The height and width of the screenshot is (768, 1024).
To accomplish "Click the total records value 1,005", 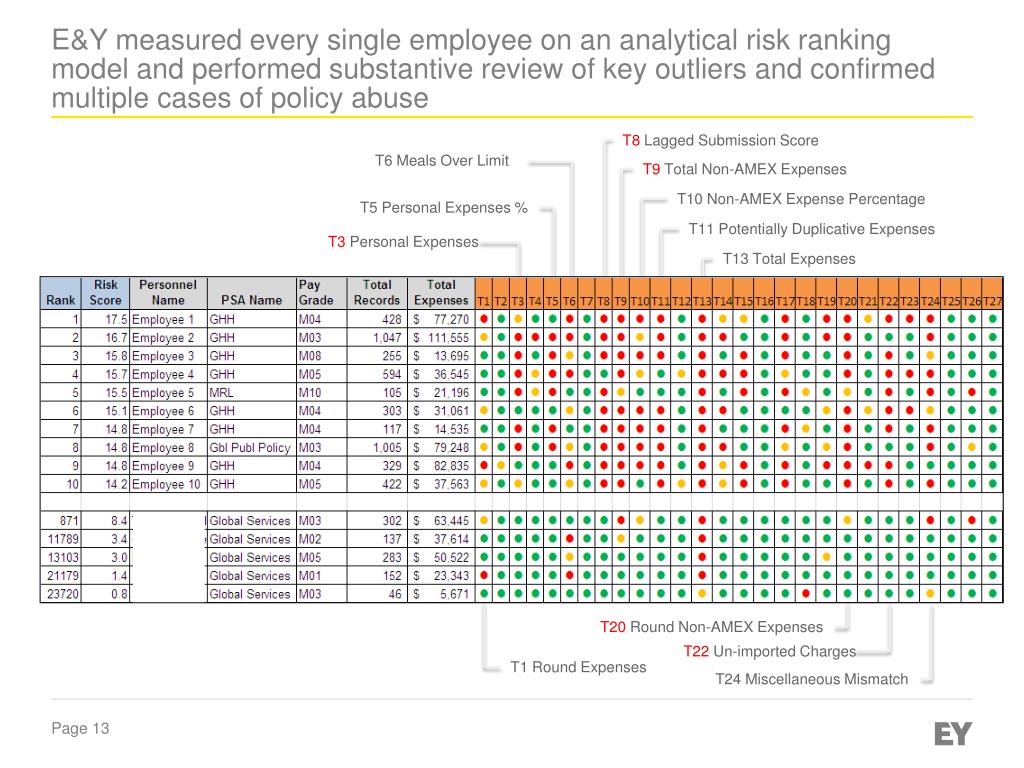I will (x=377, y=447).
